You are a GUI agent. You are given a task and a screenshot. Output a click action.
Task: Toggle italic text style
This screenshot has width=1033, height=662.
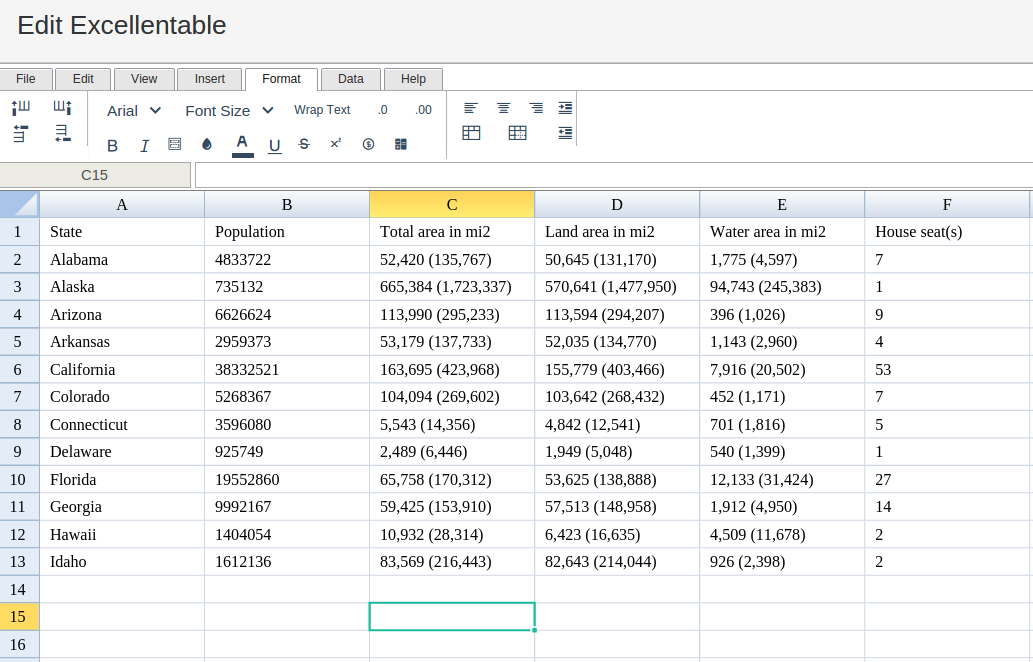[144, 146]
